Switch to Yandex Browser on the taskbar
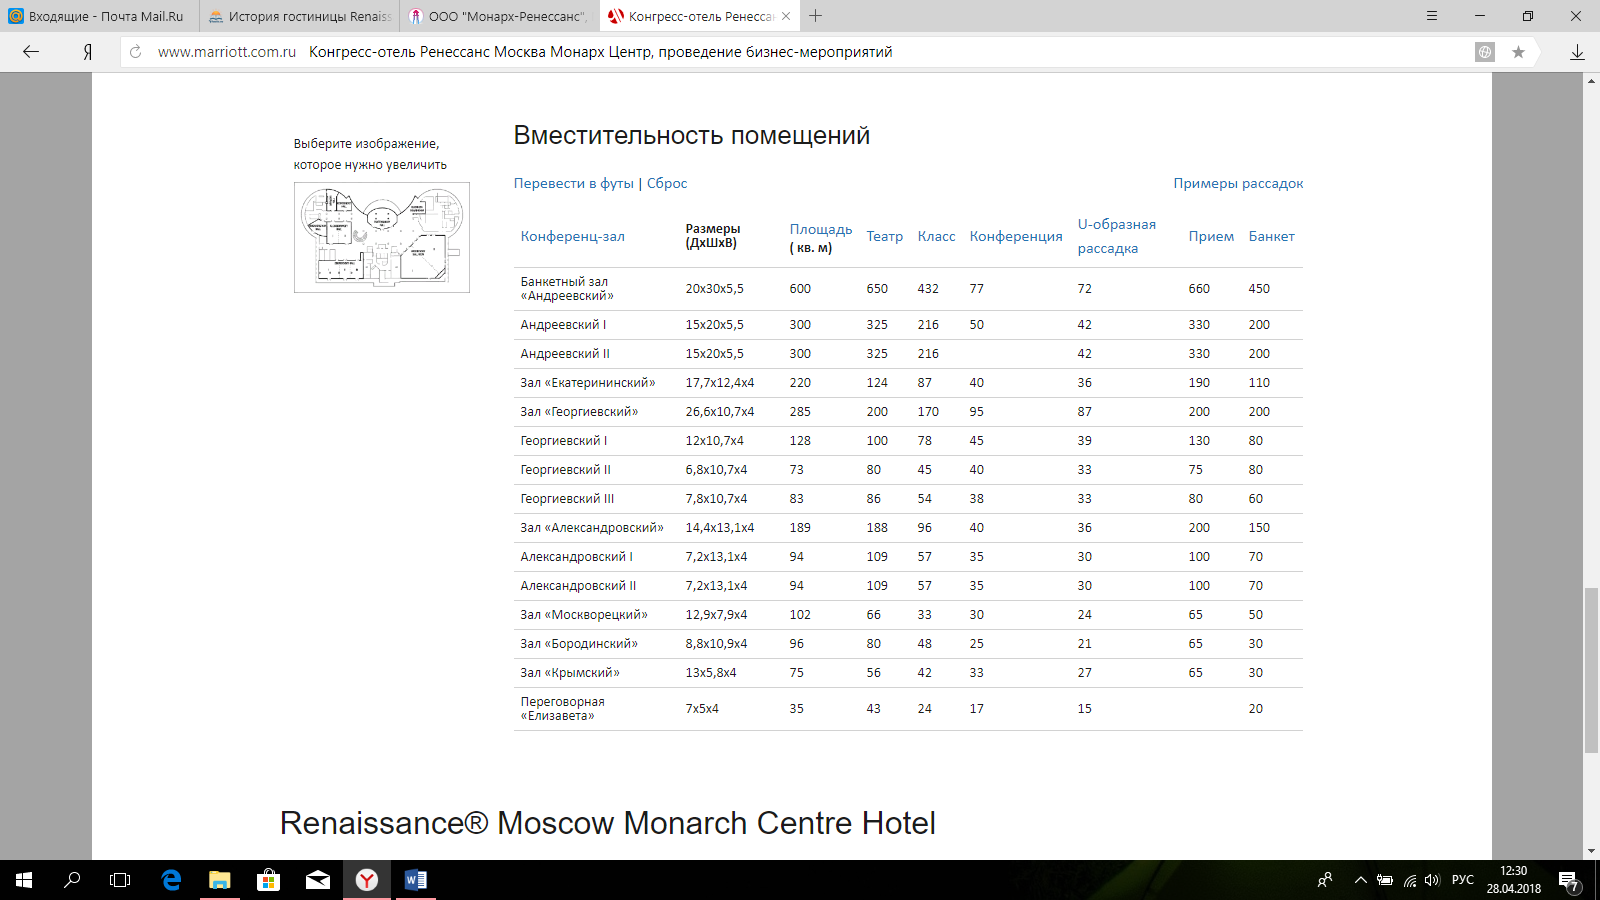1600x900 pixels. (367, 880)
